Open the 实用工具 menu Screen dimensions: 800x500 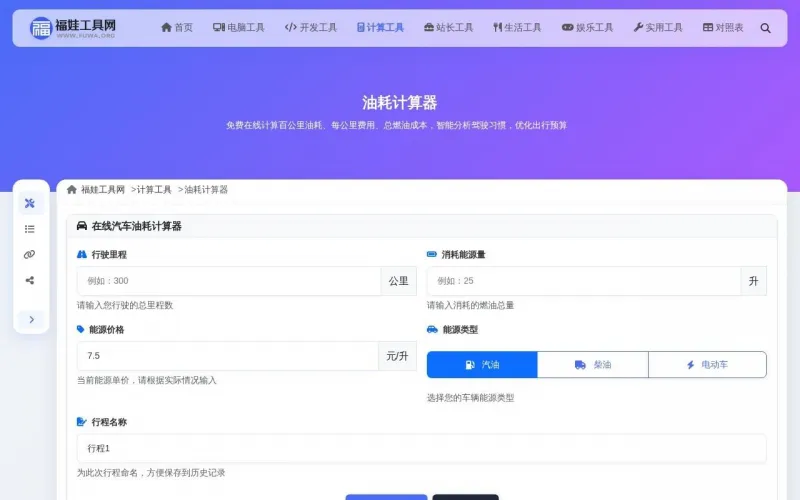click(x=658, y=28)
